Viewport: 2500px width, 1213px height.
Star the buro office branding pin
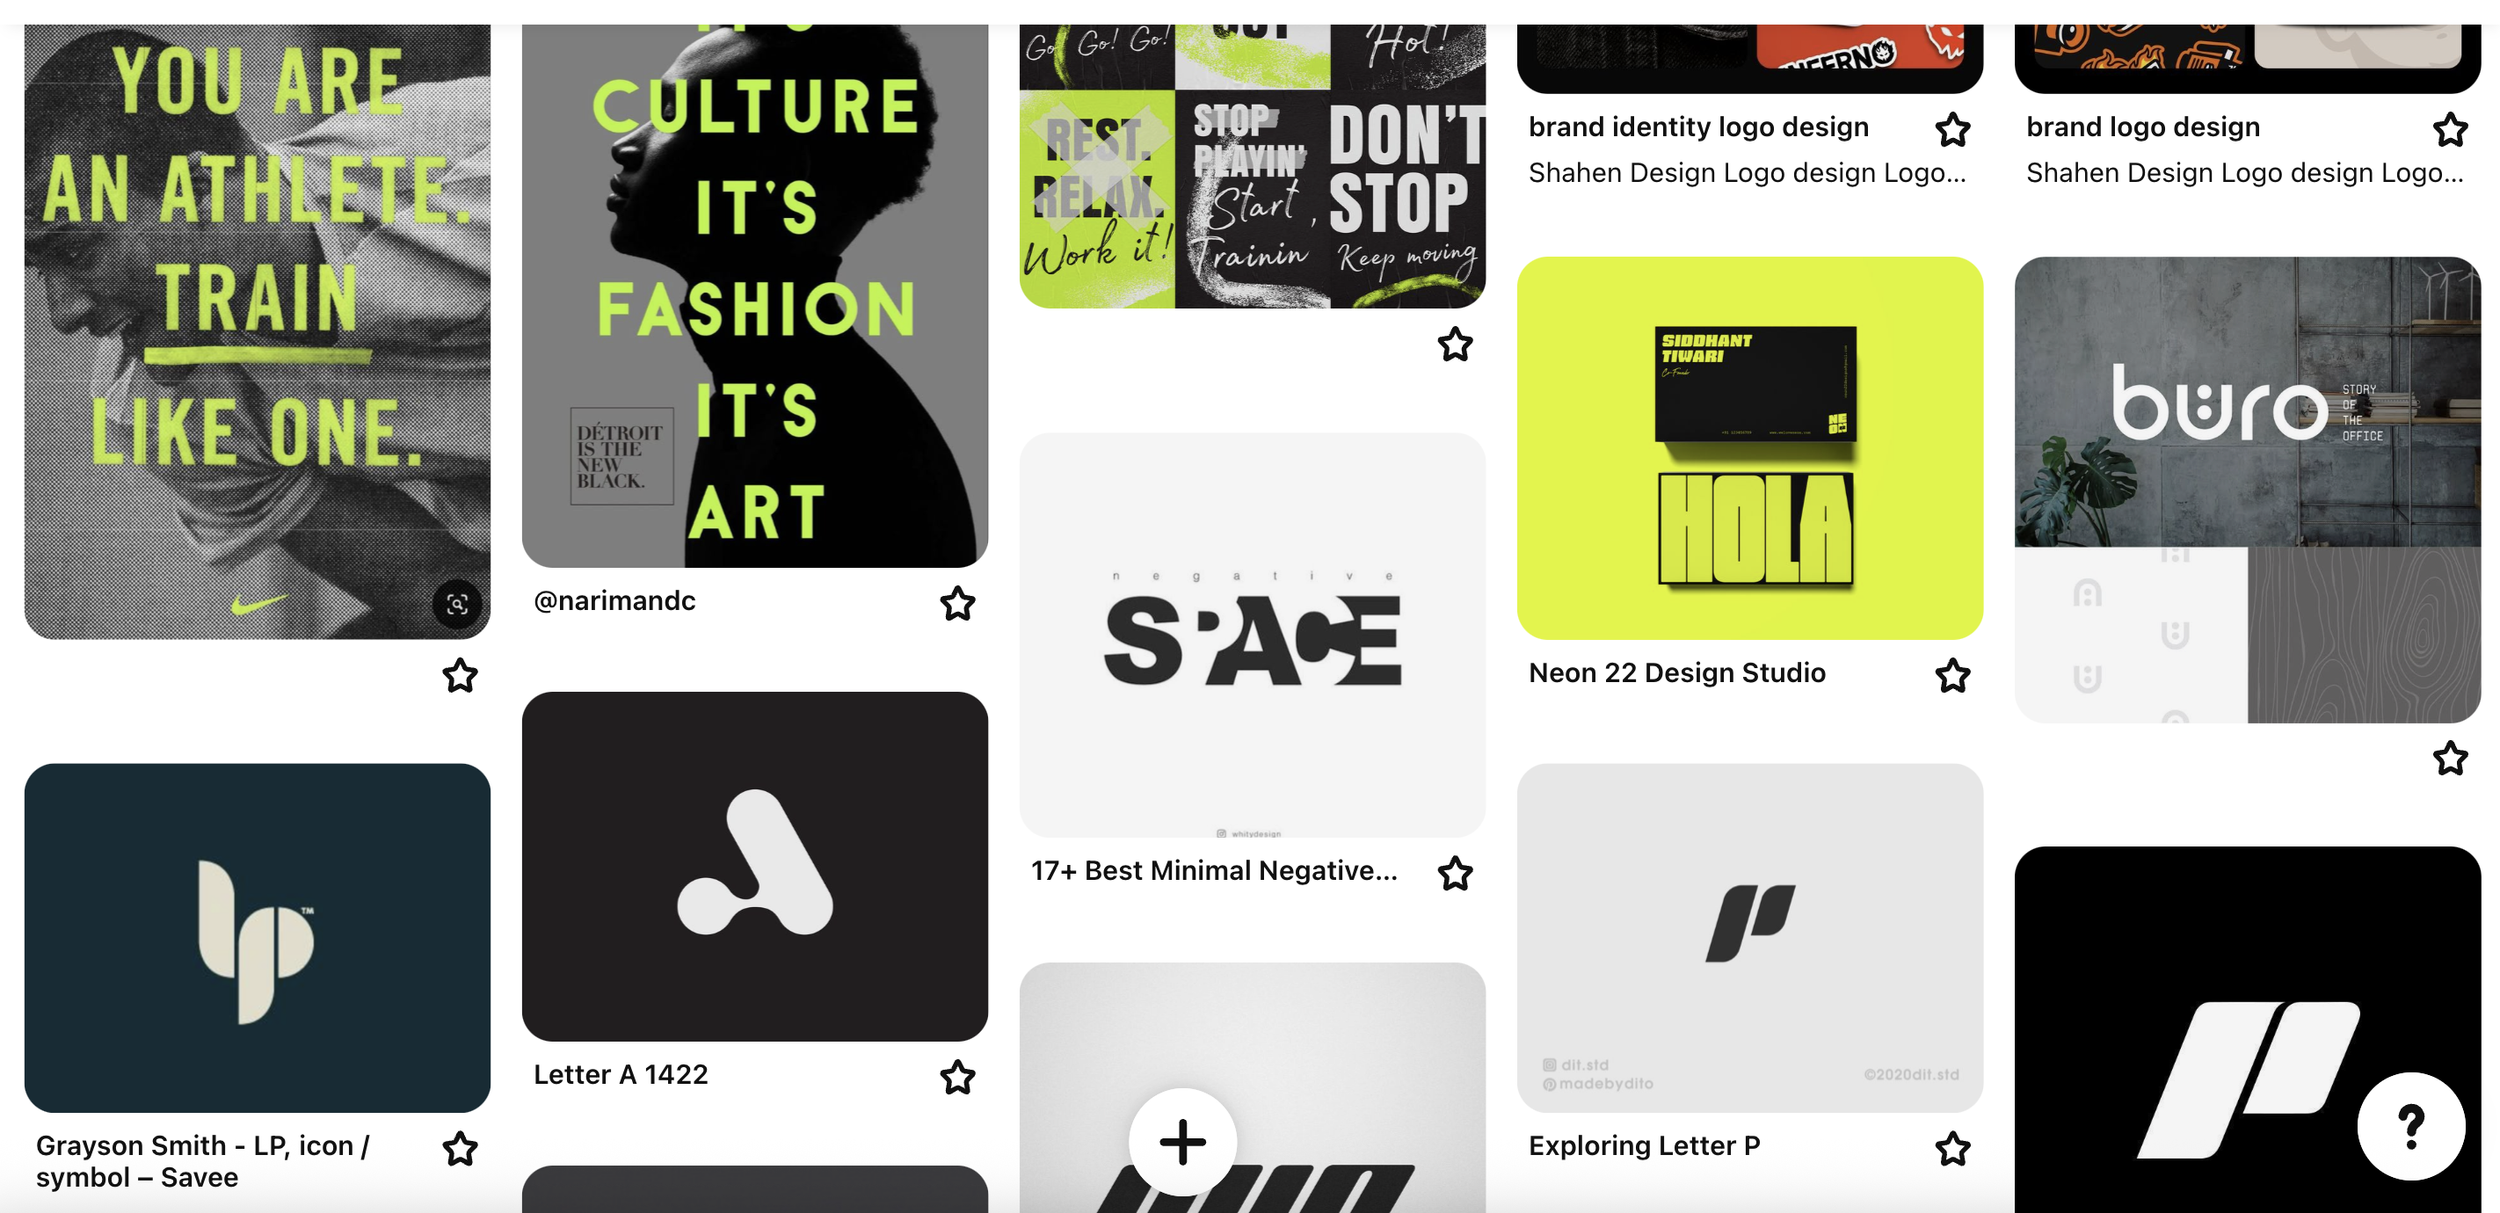(2450, 758)
